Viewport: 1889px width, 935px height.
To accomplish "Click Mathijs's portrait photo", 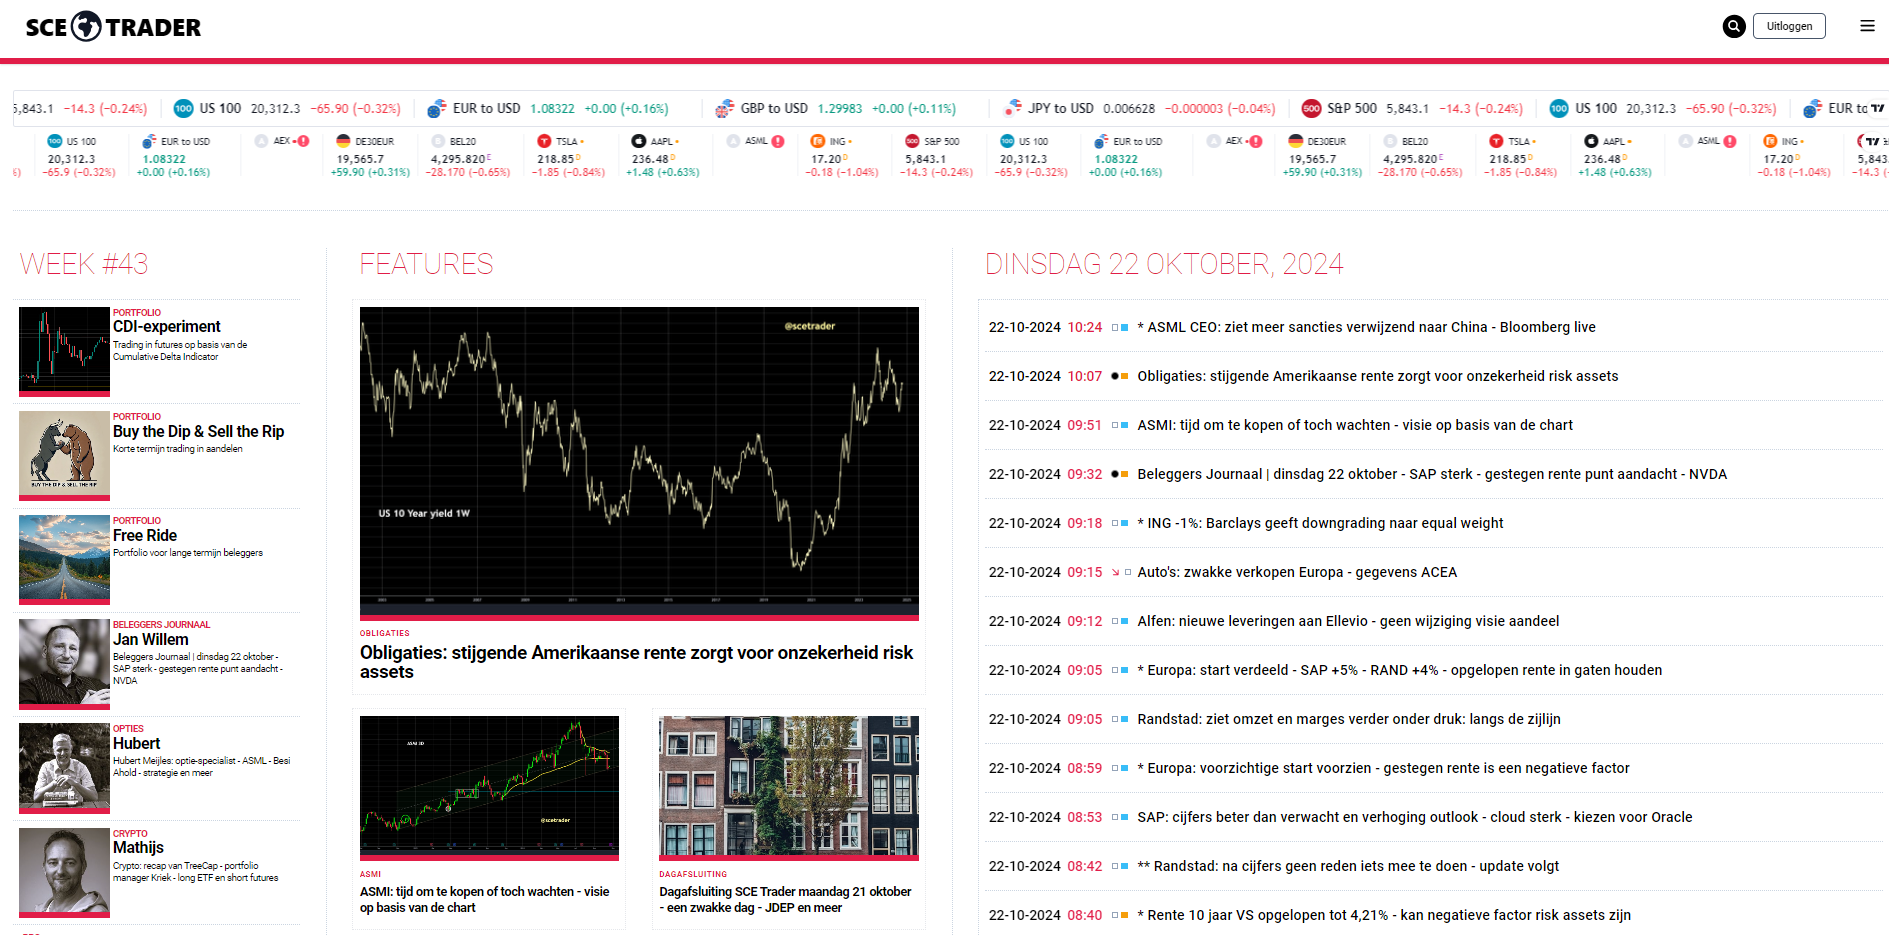I will (x=64, y=871).
